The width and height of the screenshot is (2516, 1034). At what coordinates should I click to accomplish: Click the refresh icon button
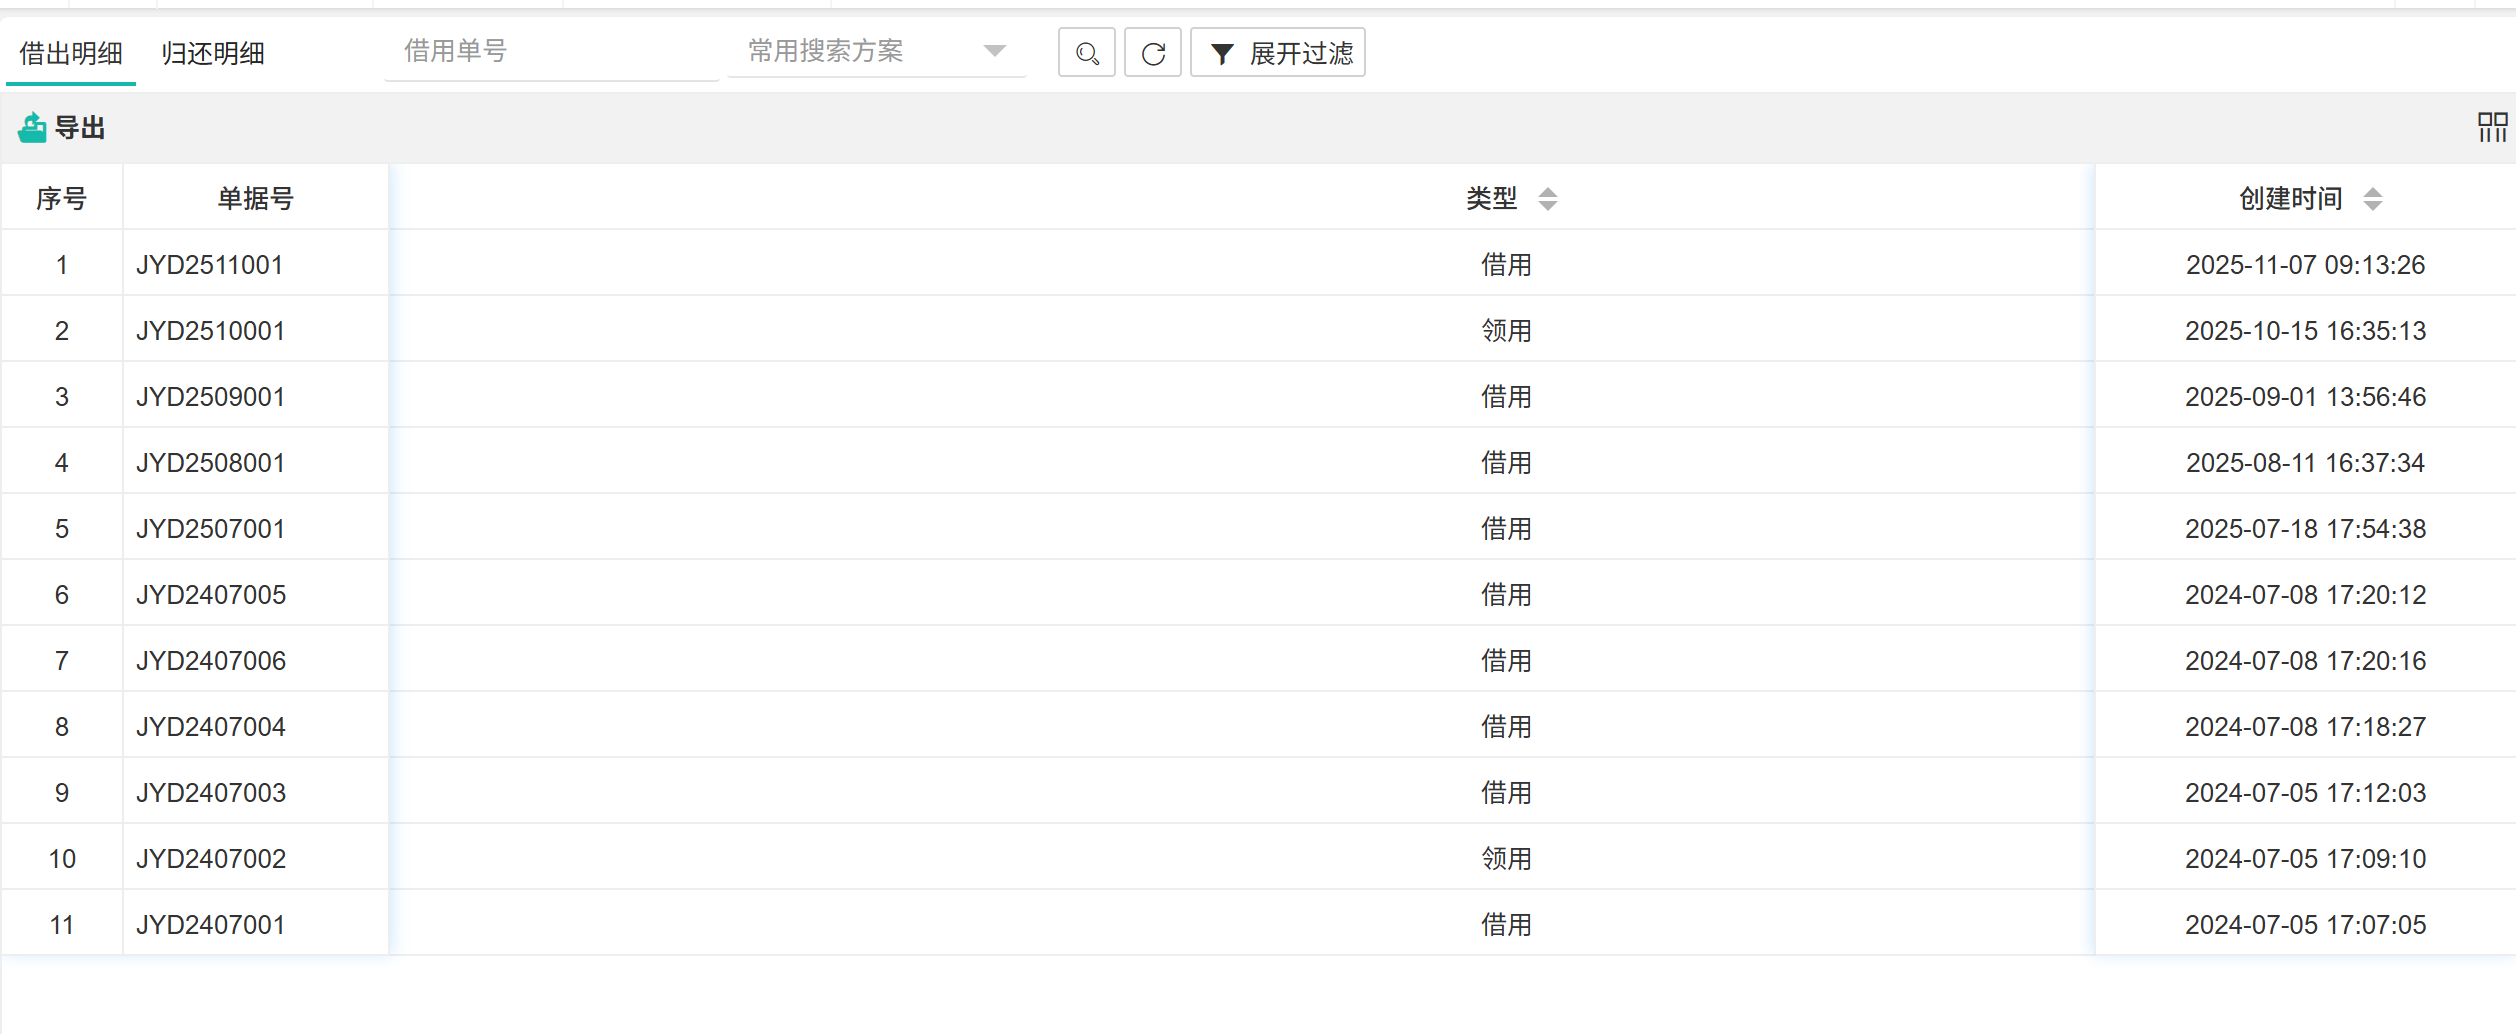(x=1153, y=53)
